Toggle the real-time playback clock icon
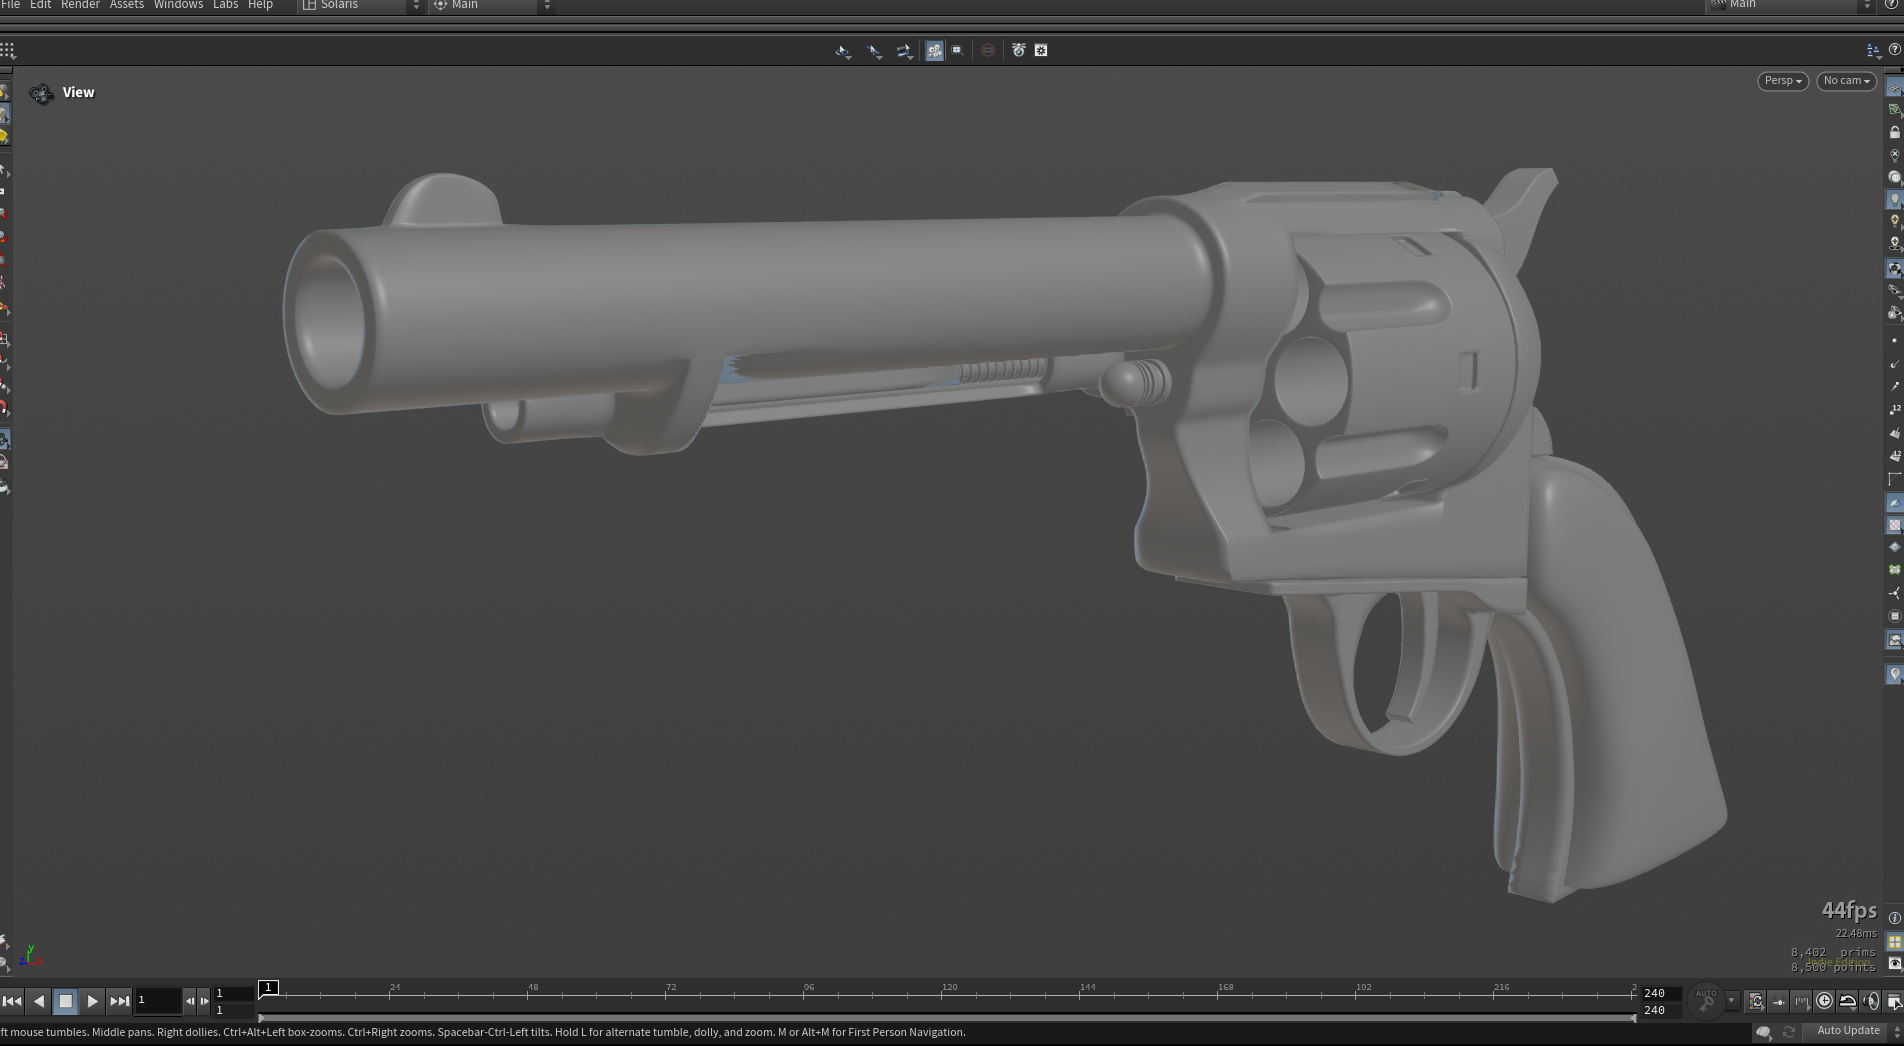 point(1824,1001)
